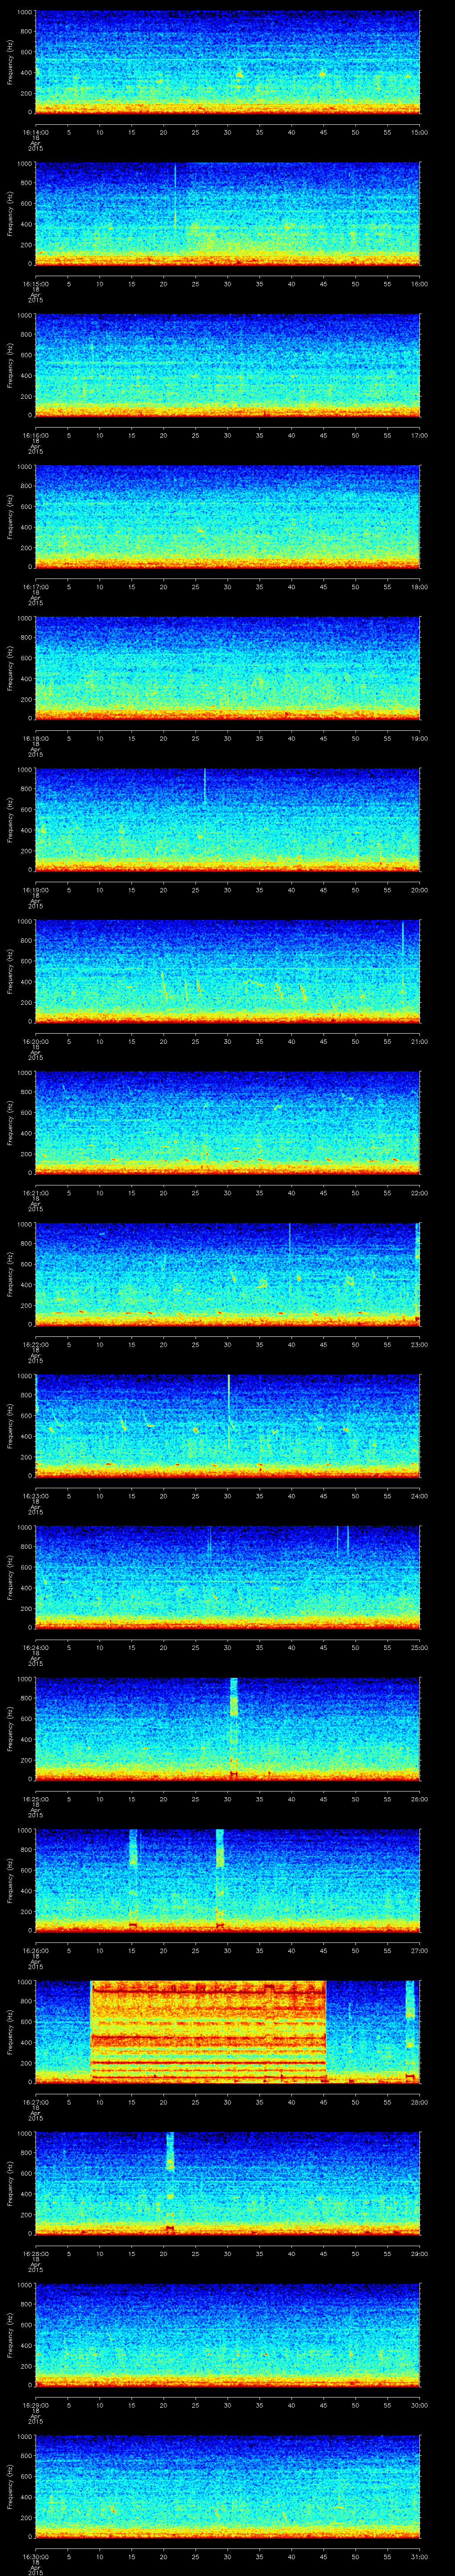Click the burst near 28 seconds in the 16:26:00 panel
This screenshot has height=2576, width=455.
220,1880
